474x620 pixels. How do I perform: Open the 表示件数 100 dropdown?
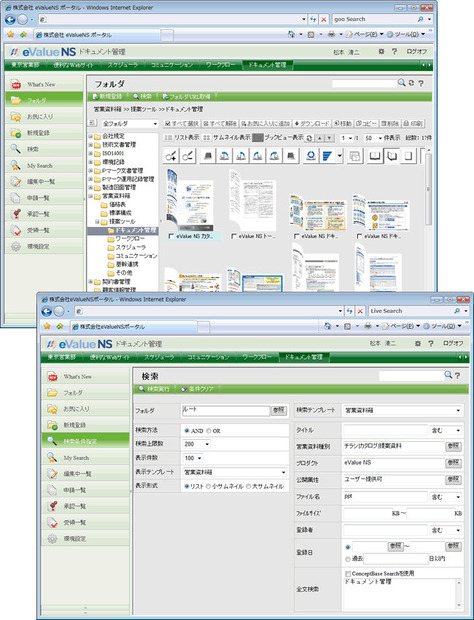tap(193, 458)
